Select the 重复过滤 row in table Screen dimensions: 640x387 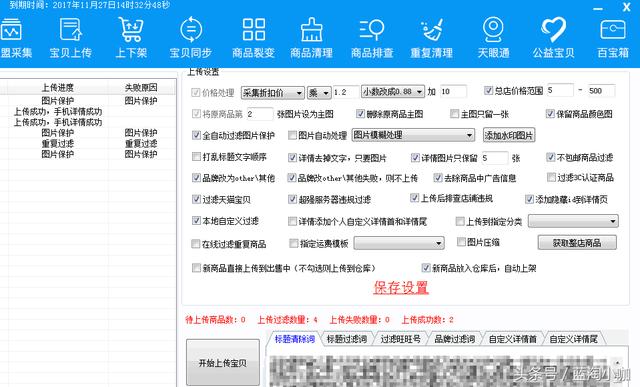(88, 143)
